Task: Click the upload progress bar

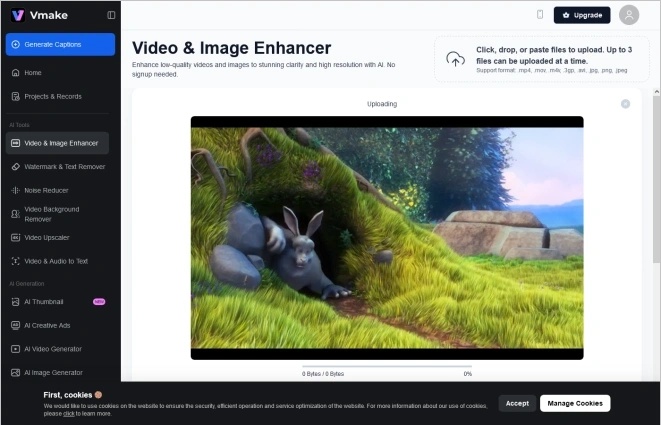Action: [387, 366]
